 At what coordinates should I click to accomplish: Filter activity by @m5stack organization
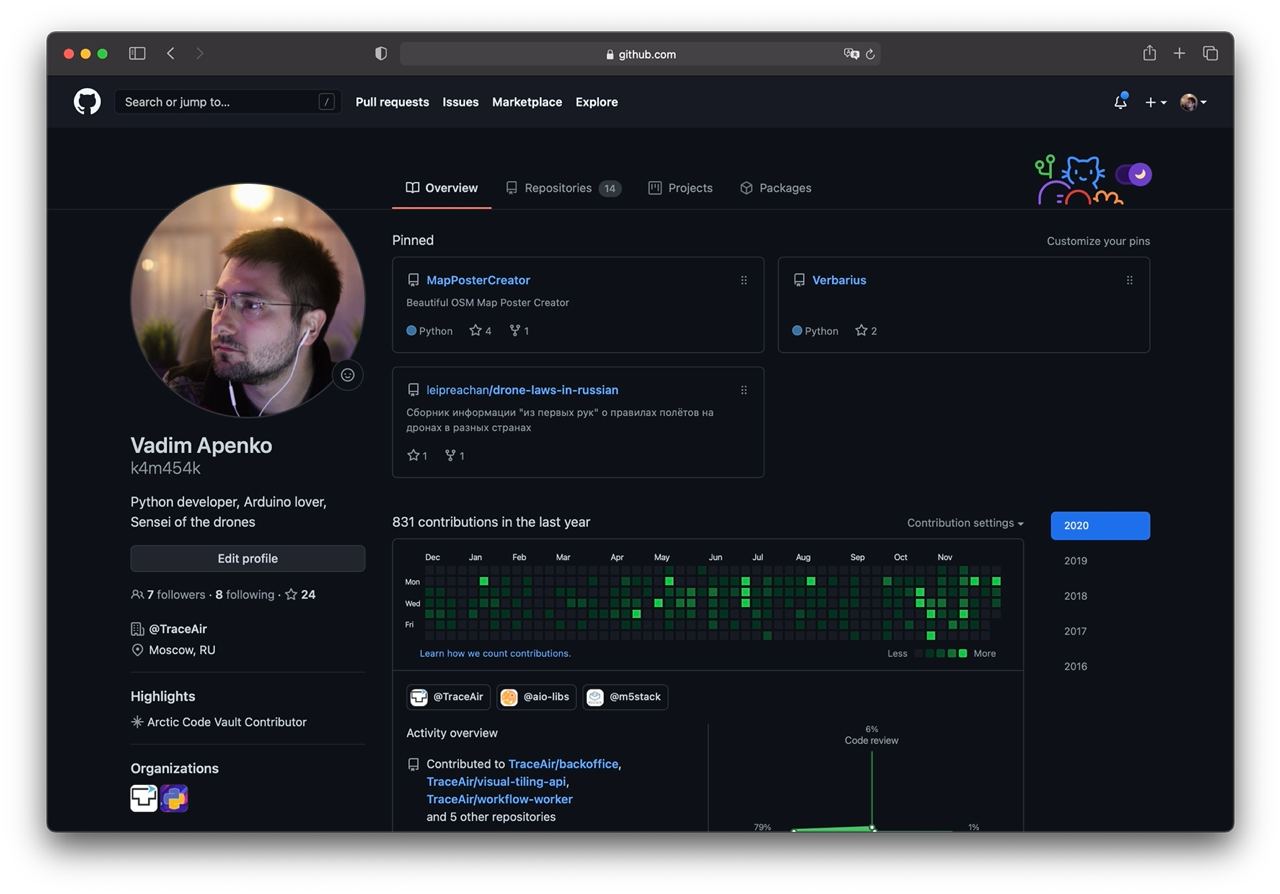point(625,697)
